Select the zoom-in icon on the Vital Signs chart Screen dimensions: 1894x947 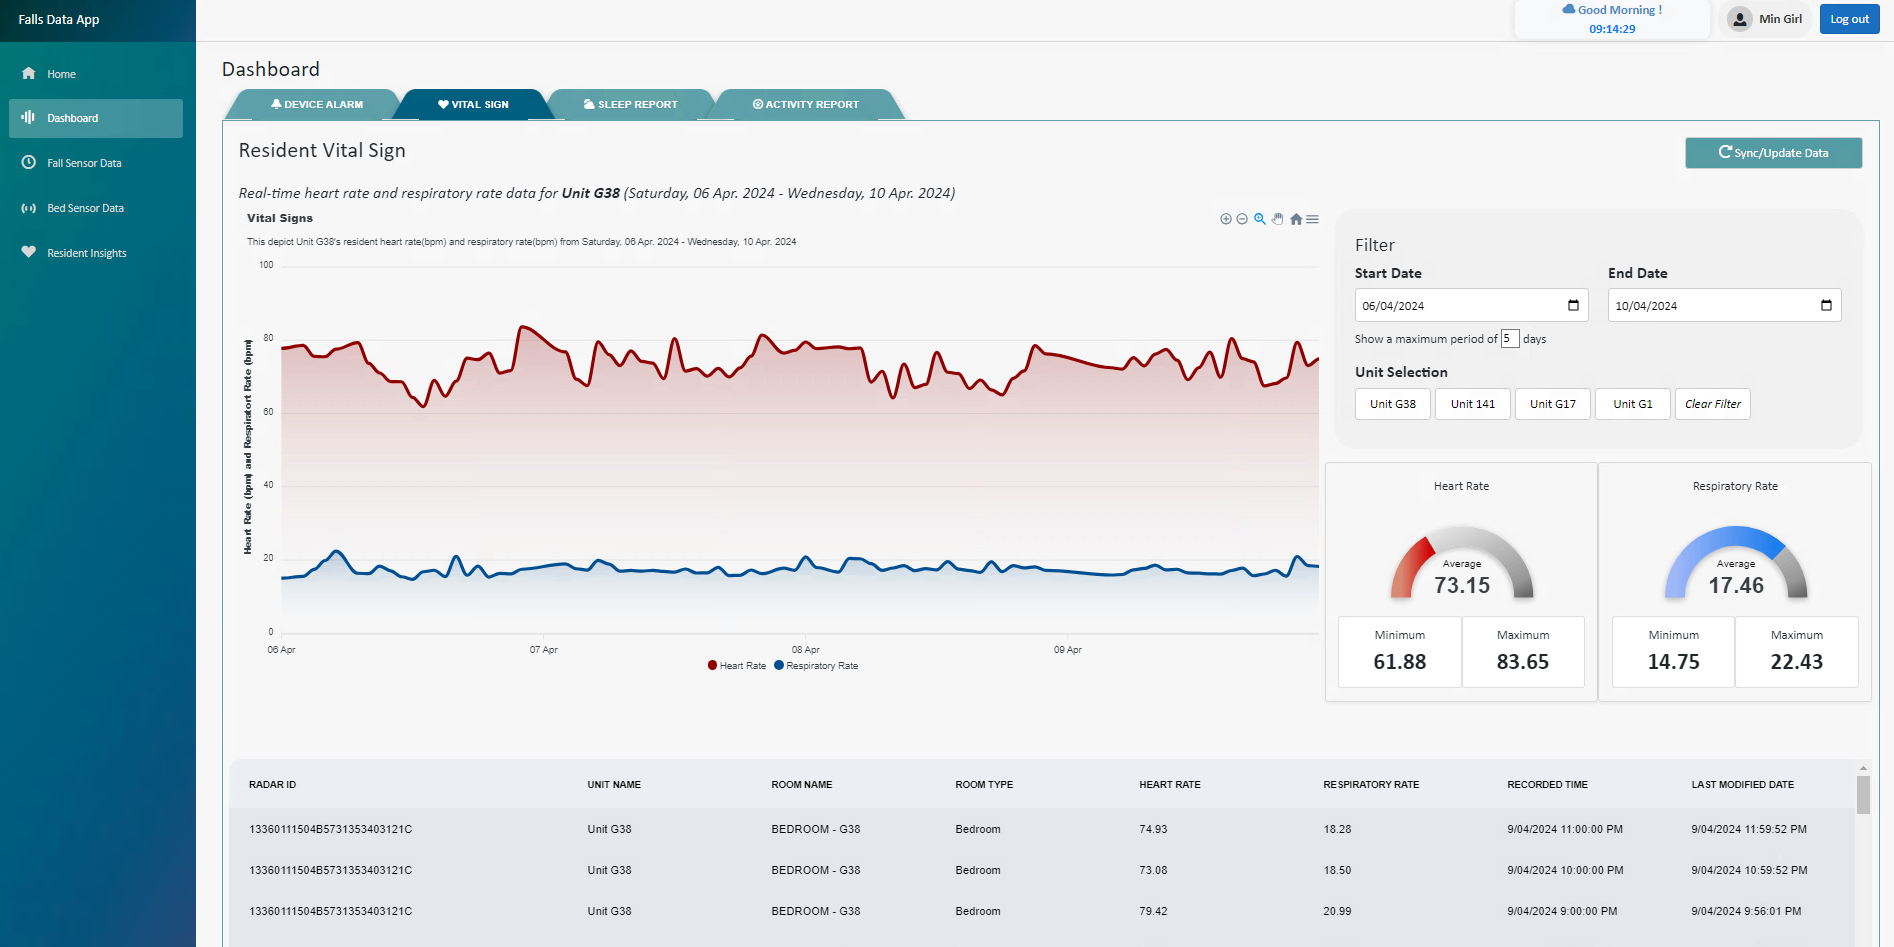(x=1226, y=219)
